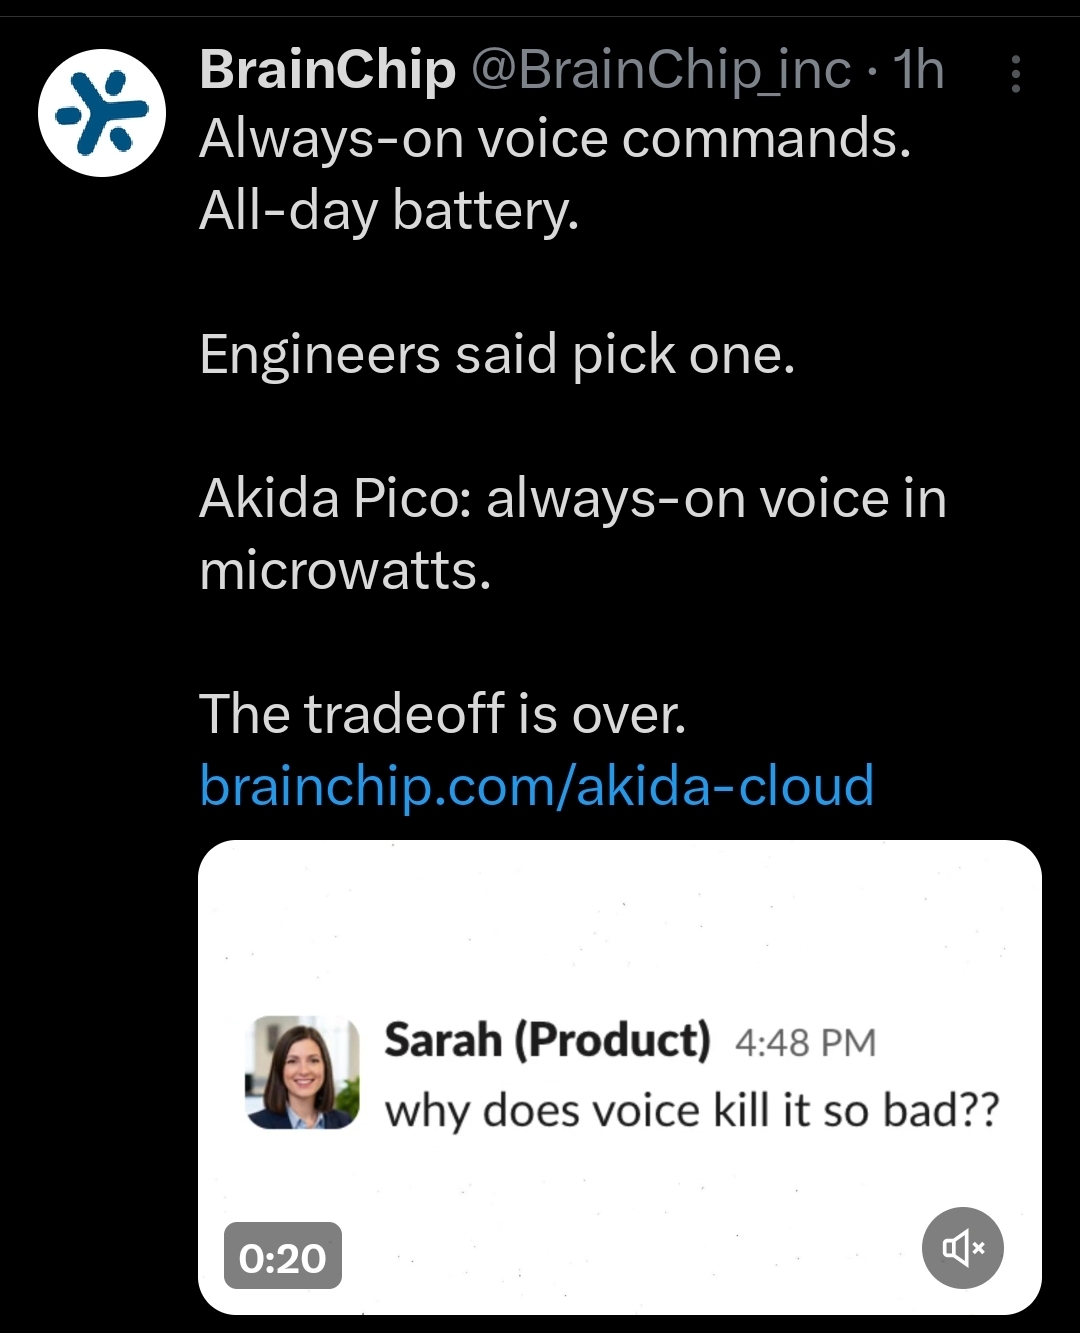Open the BrainChip profile avatar
This screenshot has width=1080, height=1333.
pos(101,112)
